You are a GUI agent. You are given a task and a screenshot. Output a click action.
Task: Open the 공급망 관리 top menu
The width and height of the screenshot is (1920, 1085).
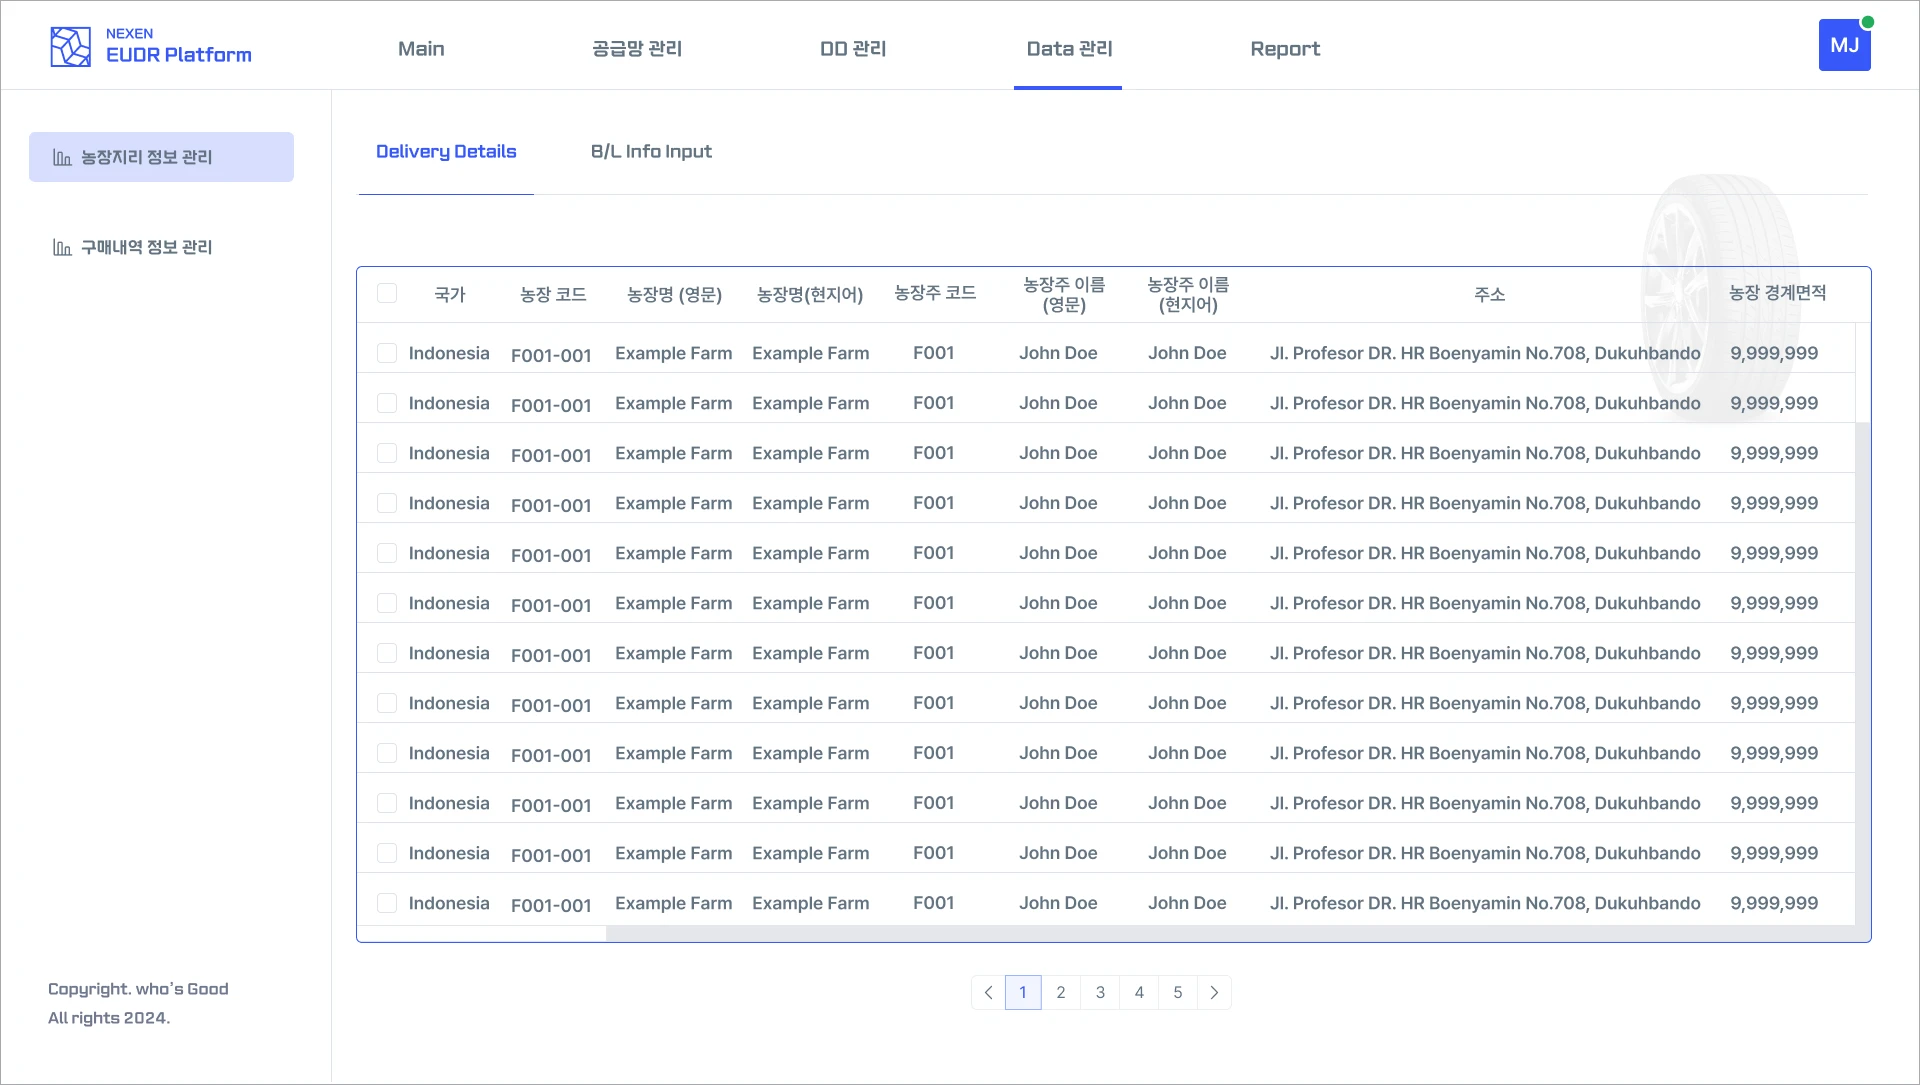coord(637,48)
